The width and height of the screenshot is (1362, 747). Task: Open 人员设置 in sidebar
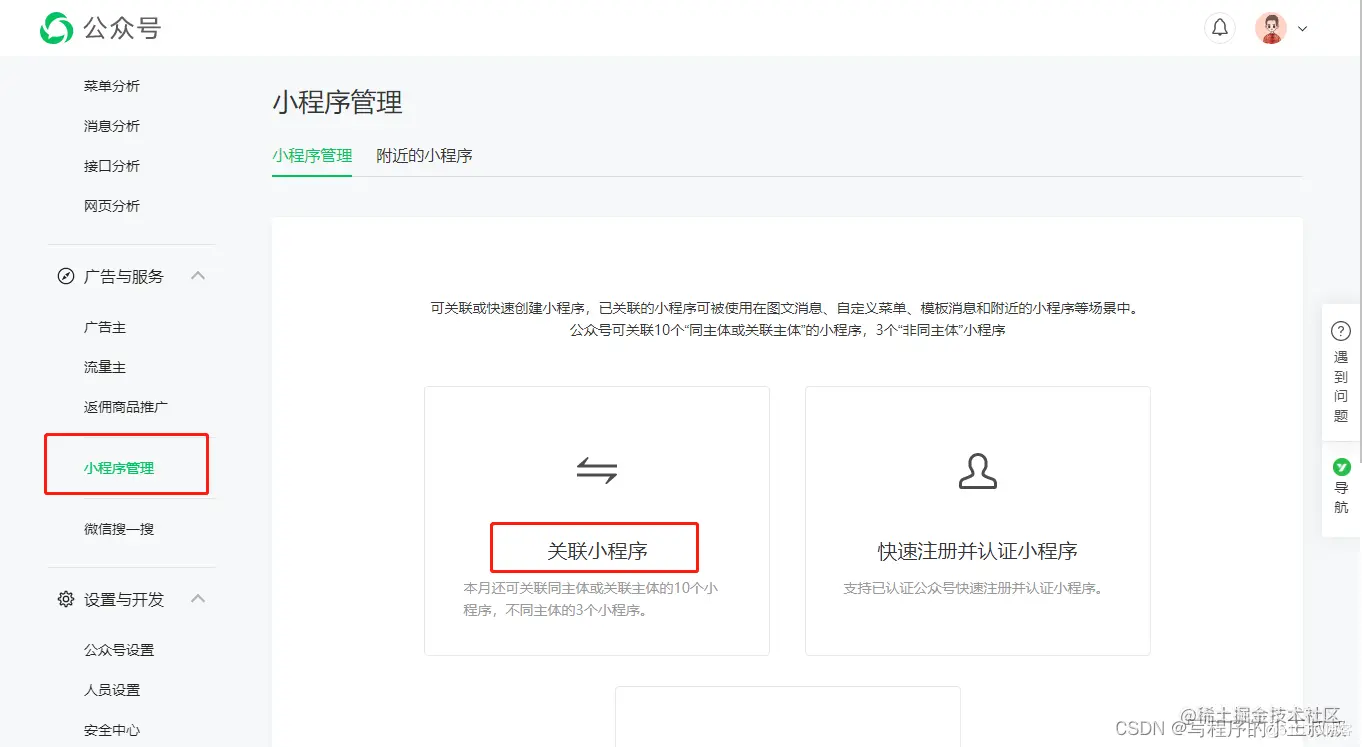coord(112,690)
